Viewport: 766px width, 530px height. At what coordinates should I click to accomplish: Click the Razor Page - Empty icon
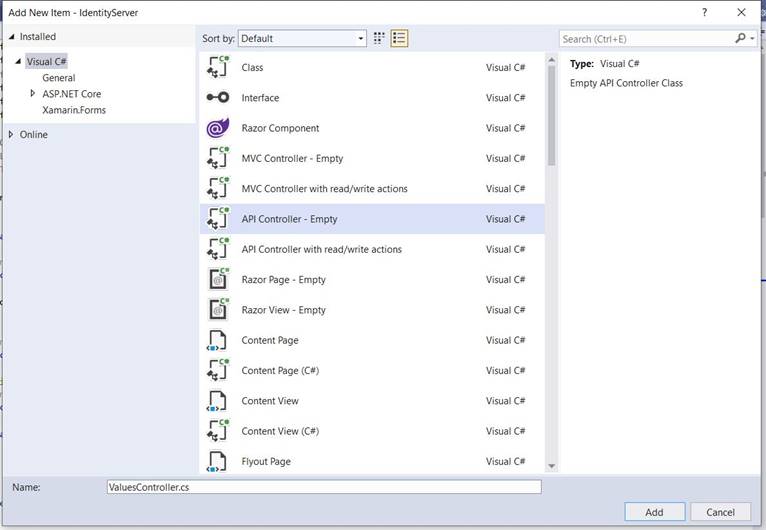click(x=218, y=279)
